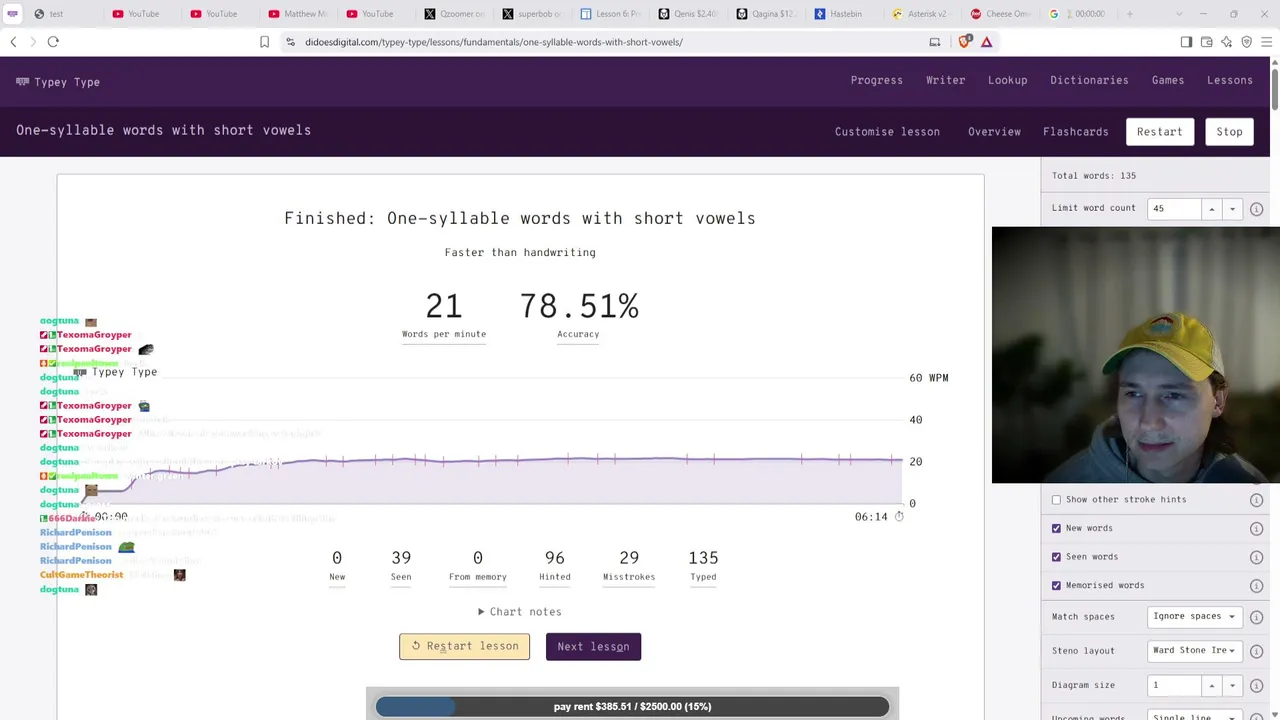View info for Limit word count
Screen dimensions: 1280x720
pos(1256,209)
